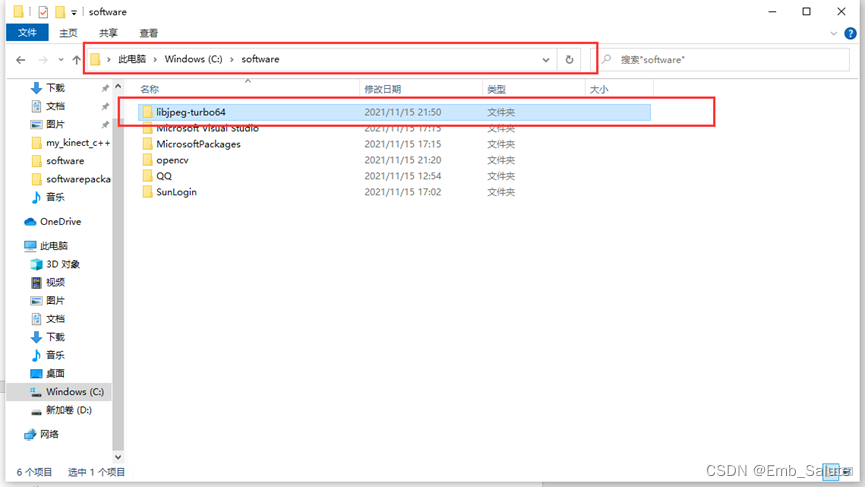Open the quick access toolbar customize dropdown
The image size is (865, 487).
pos(74,12)
